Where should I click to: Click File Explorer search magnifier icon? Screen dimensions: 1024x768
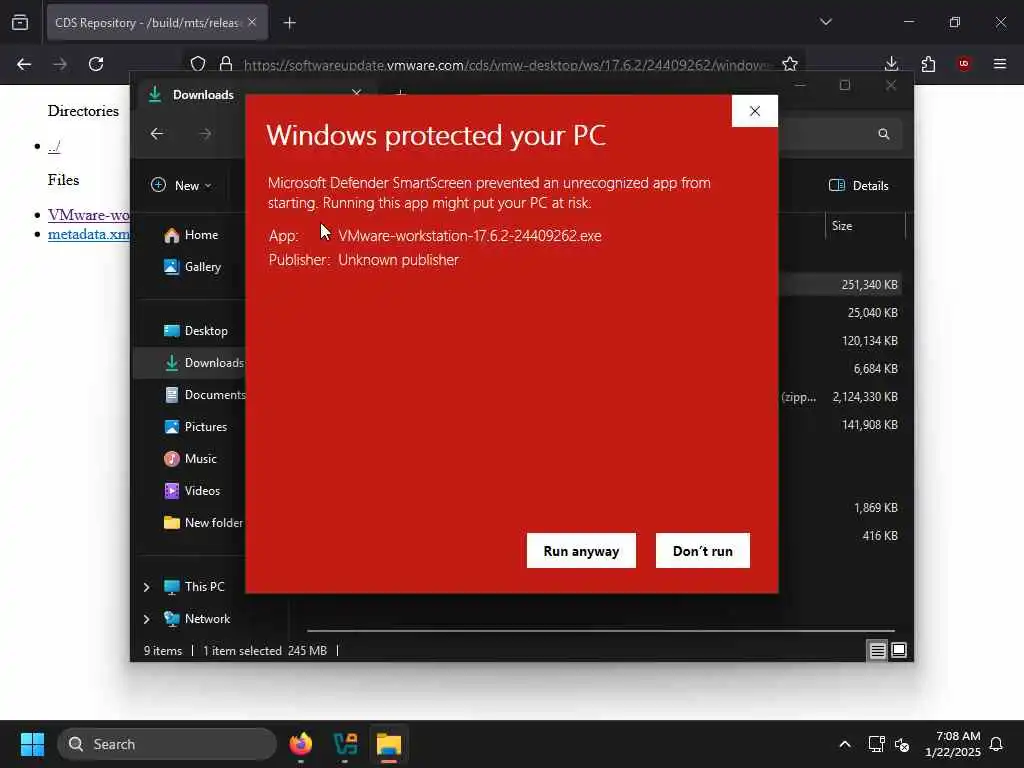(884, 134)
